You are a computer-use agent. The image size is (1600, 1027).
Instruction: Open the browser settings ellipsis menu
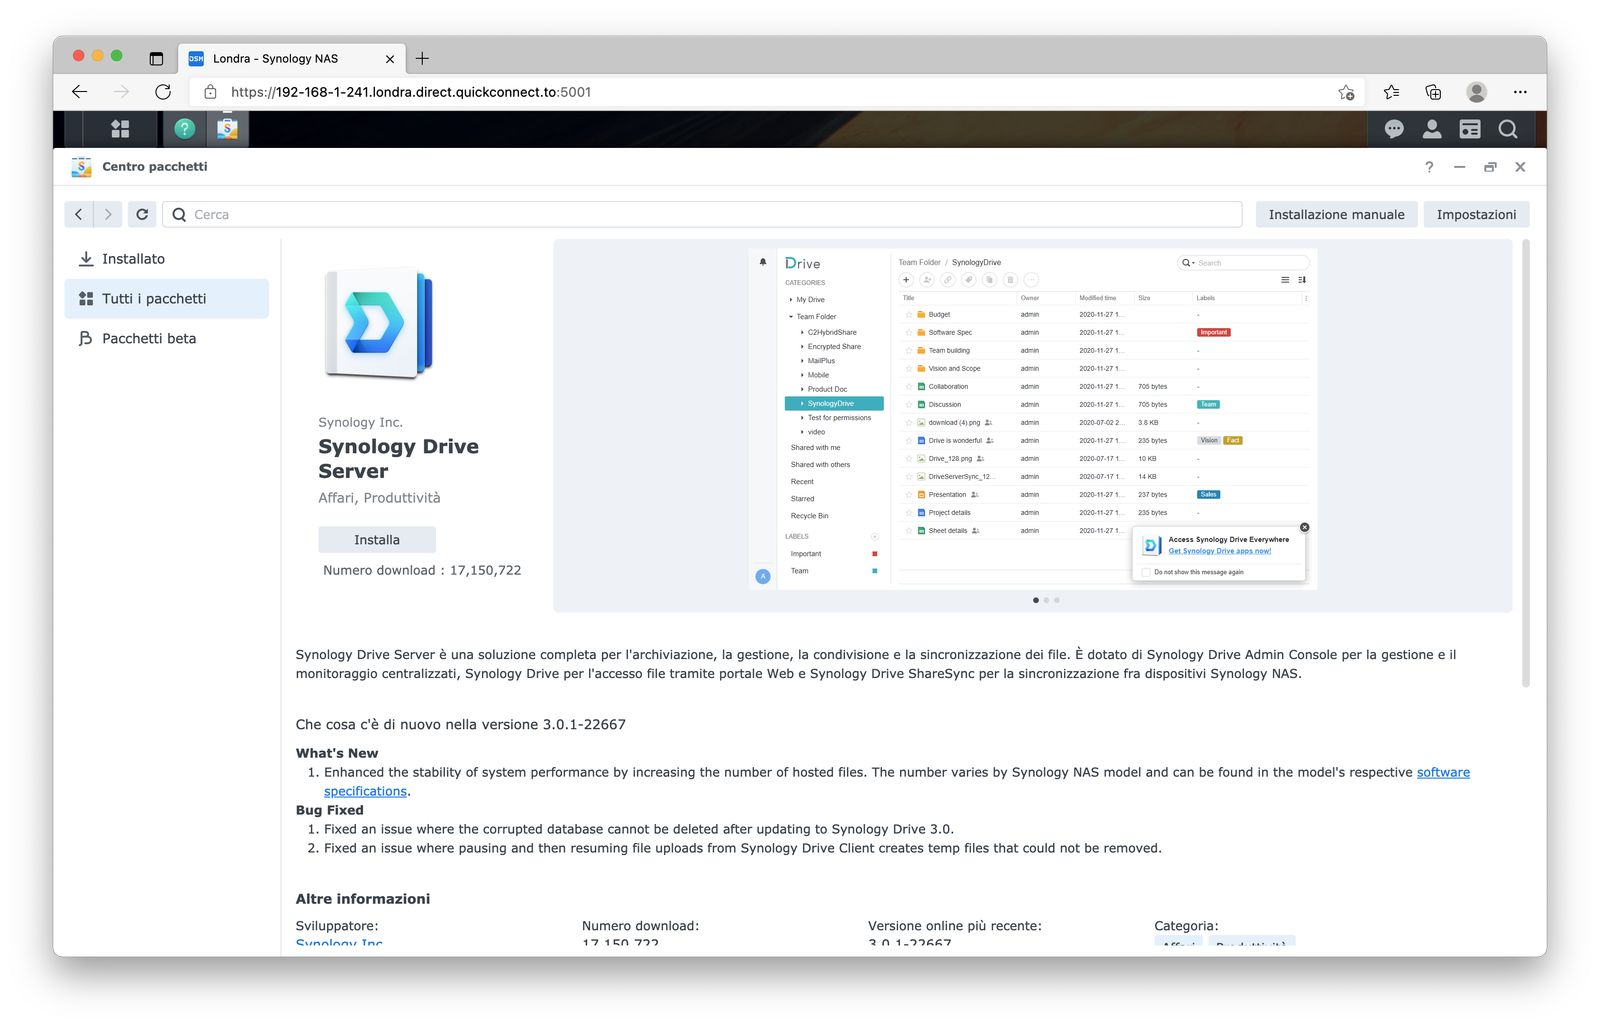click(x=1520, y=92)
